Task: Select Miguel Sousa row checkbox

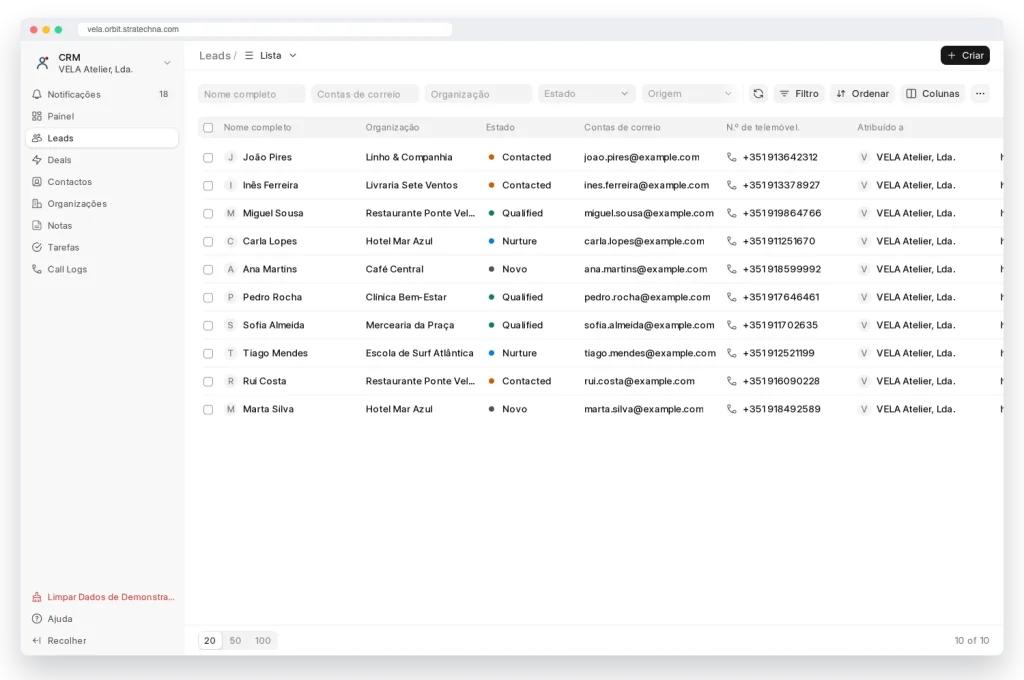Action: pyautogui.click(x=208, y=214)
